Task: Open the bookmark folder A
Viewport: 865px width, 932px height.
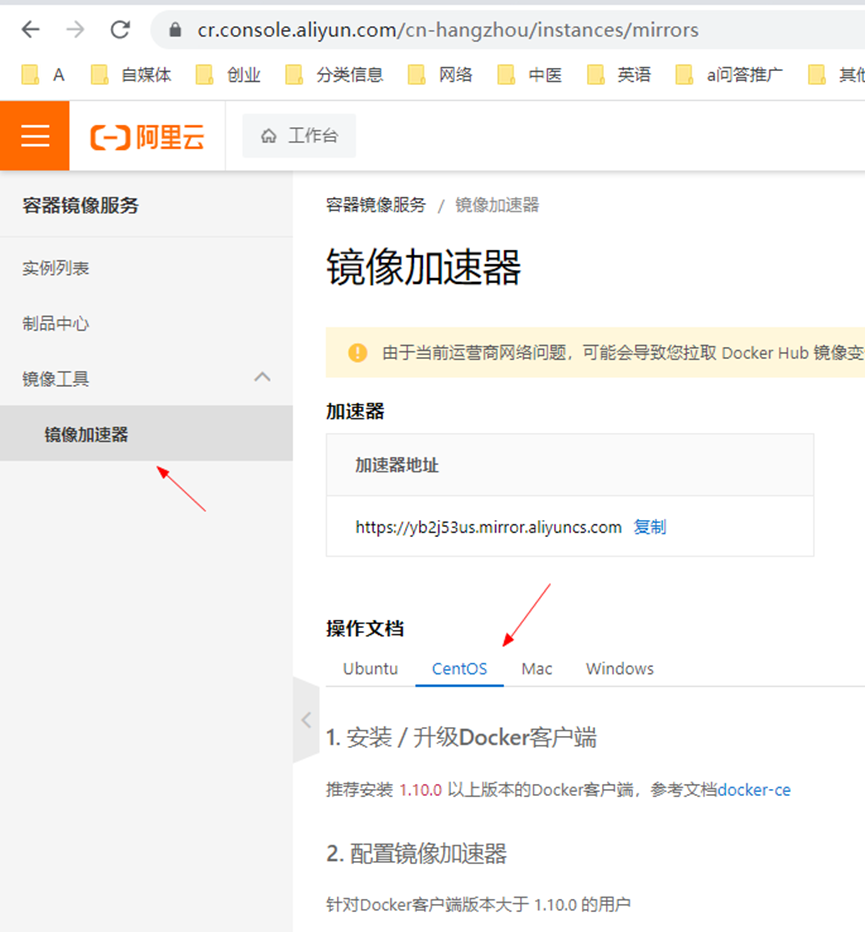Action: click(43, 75)
